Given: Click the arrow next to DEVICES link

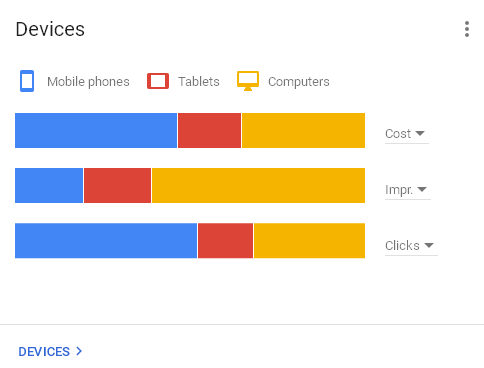Looking at the screenshot, I should coord(79,351).
